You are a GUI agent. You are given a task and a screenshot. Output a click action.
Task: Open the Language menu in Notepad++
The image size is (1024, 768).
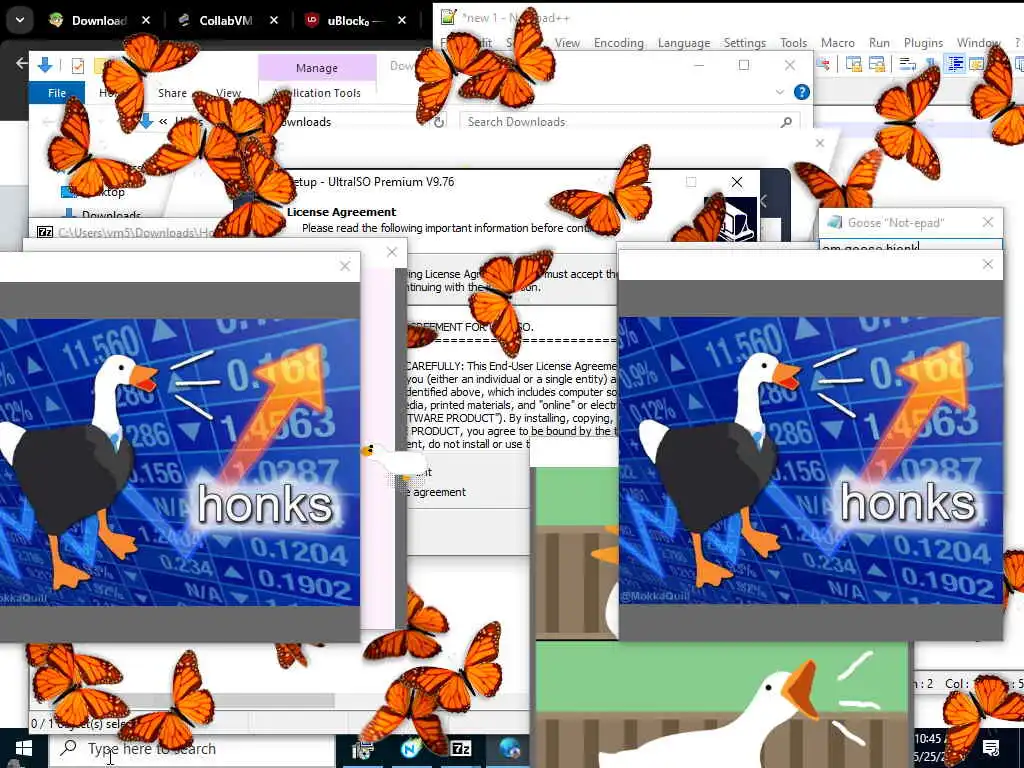click(684, 42)
